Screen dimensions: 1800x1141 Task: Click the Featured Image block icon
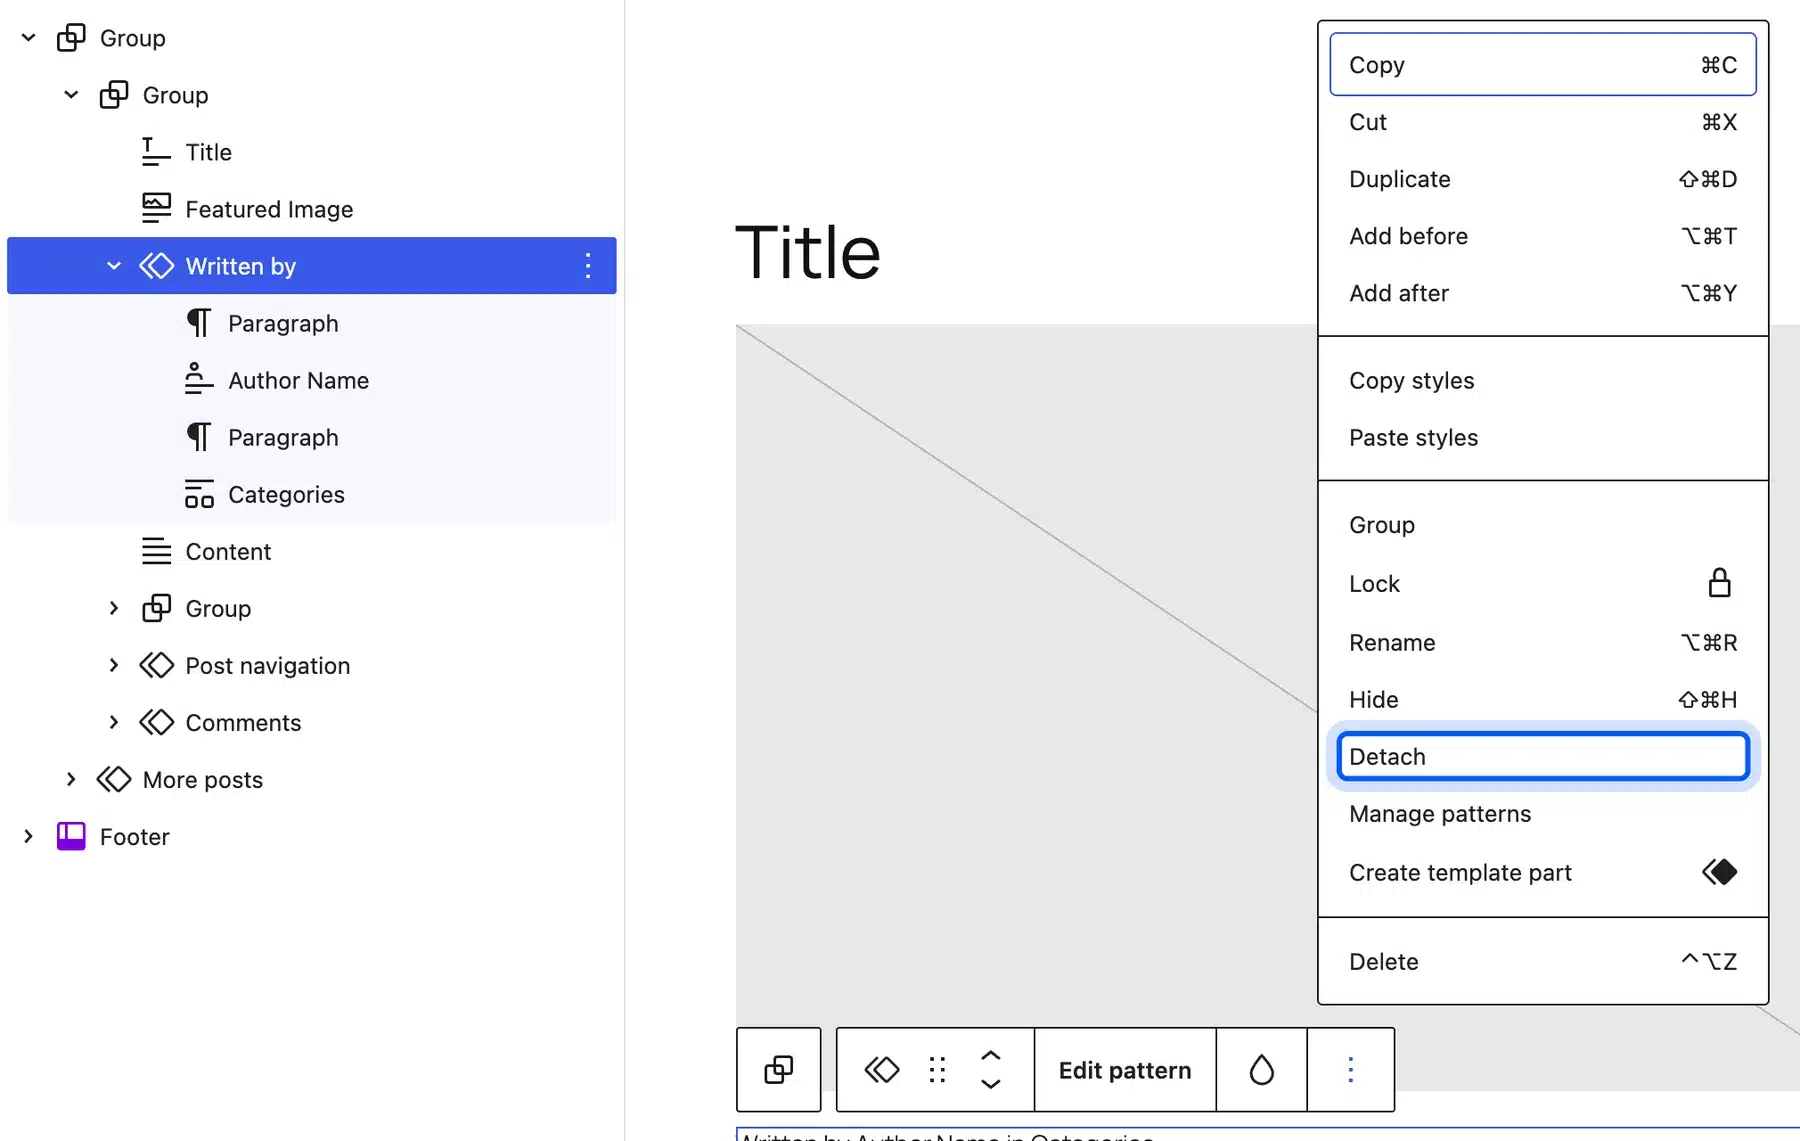[x=156, y=209]
